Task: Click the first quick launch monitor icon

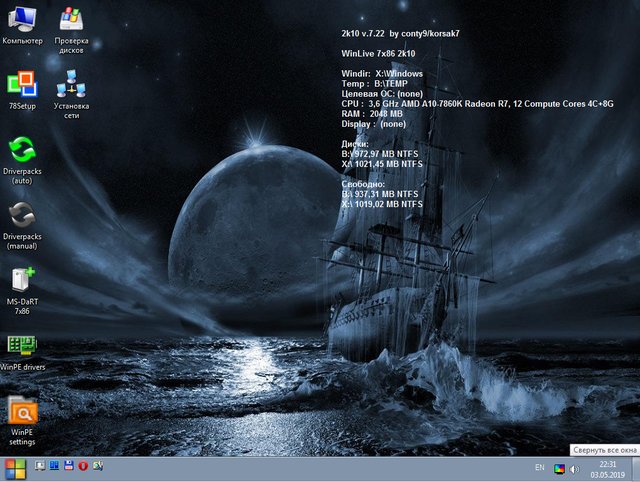Action: 40,467
